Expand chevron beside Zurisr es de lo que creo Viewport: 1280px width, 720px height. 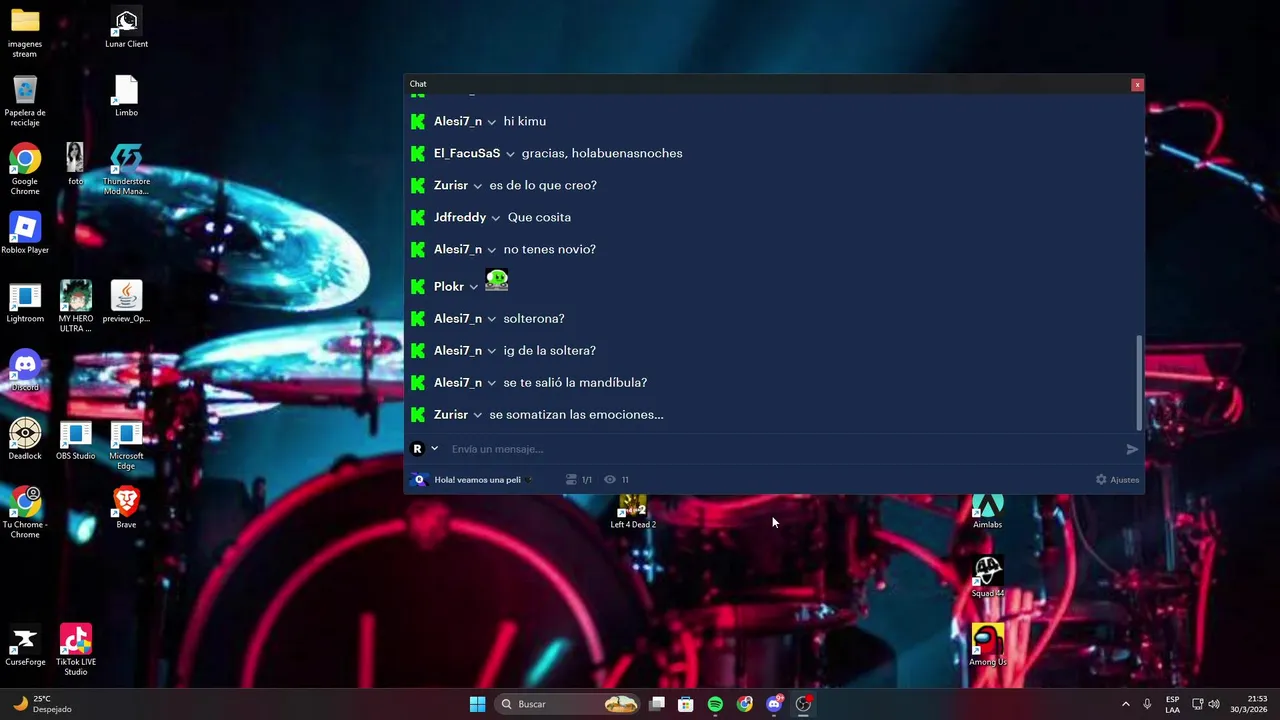coord(477,186)
